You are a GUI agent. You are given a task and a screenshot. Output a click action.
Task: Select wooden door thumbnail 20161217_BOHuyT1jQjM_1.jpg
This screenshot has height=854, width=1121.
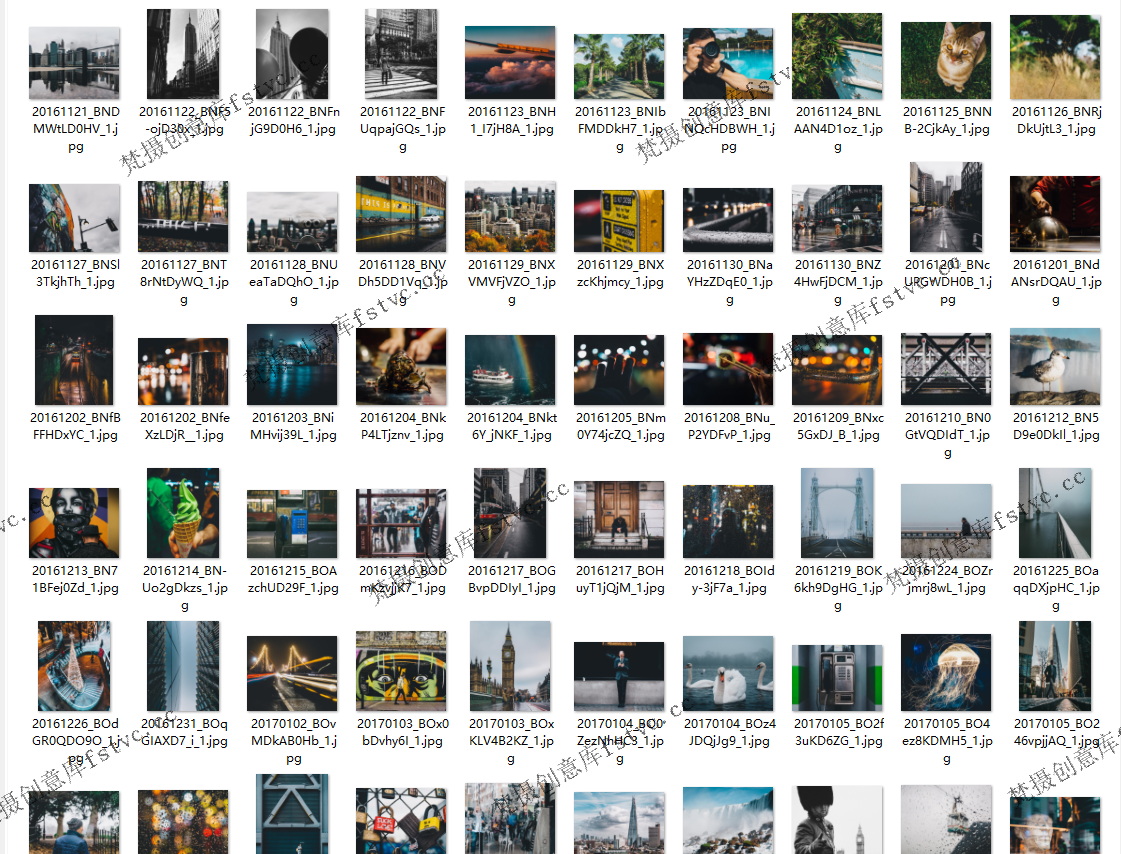(619, 520)
